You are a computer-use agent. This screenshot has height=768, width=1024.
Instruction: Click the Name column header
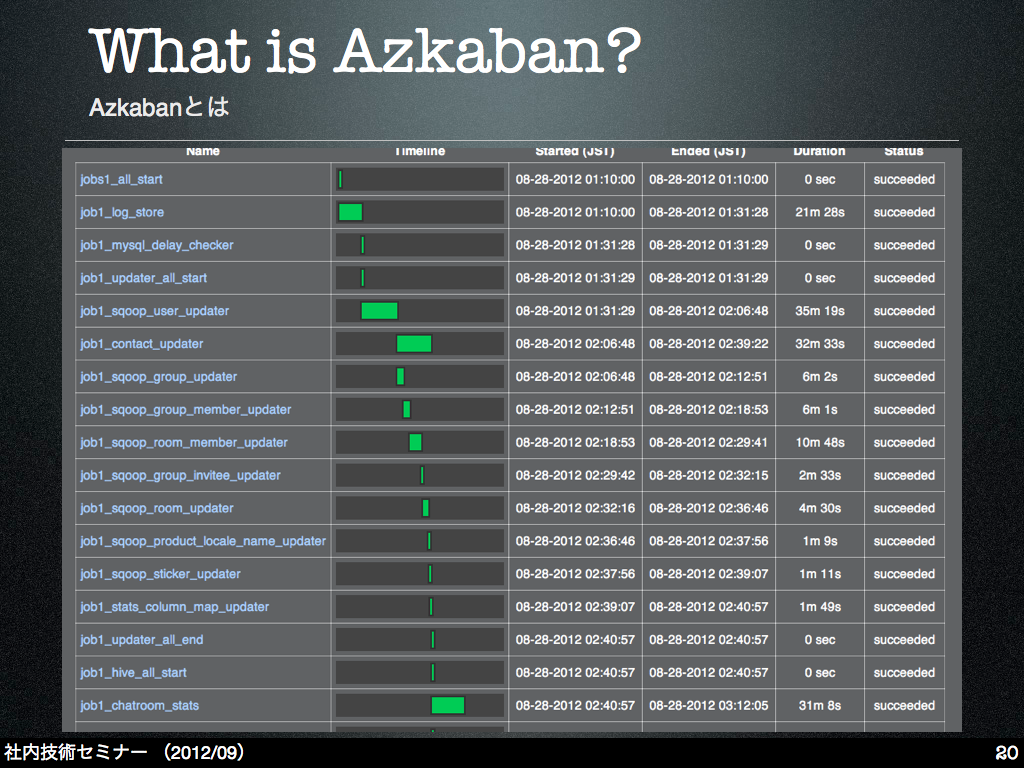202,152
